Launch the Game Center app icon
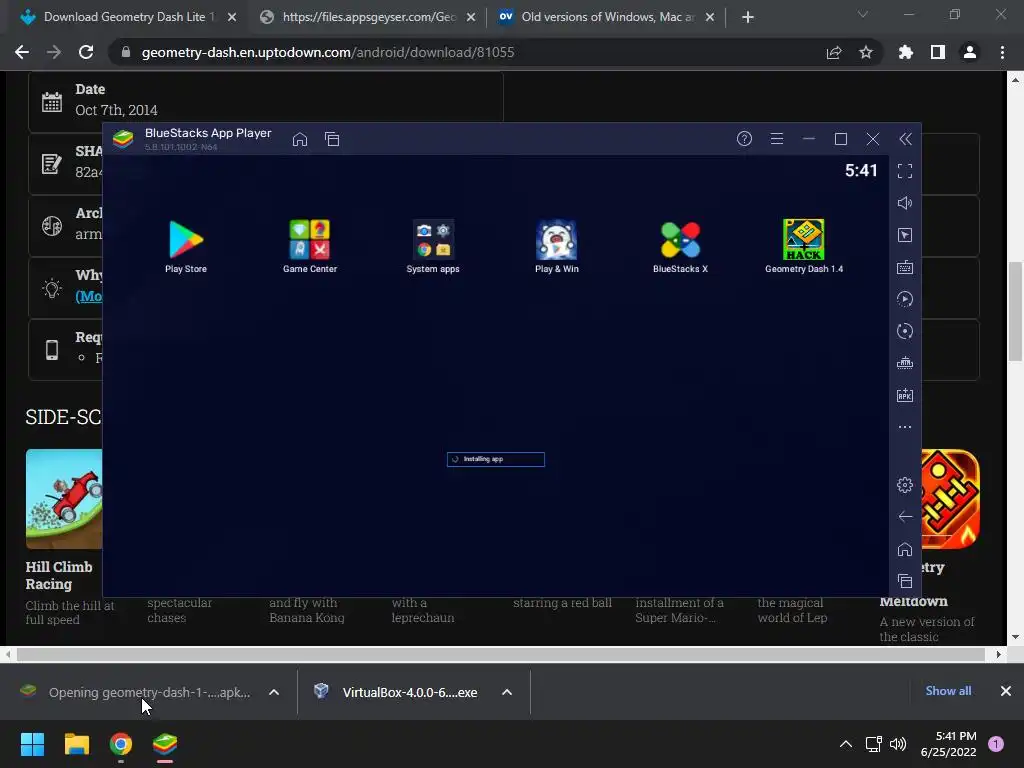 tap(310, 246)
